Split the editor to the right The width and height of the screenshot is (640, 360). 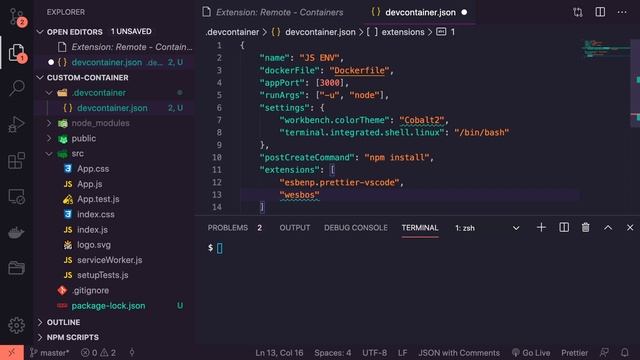[x=600, y=12]
